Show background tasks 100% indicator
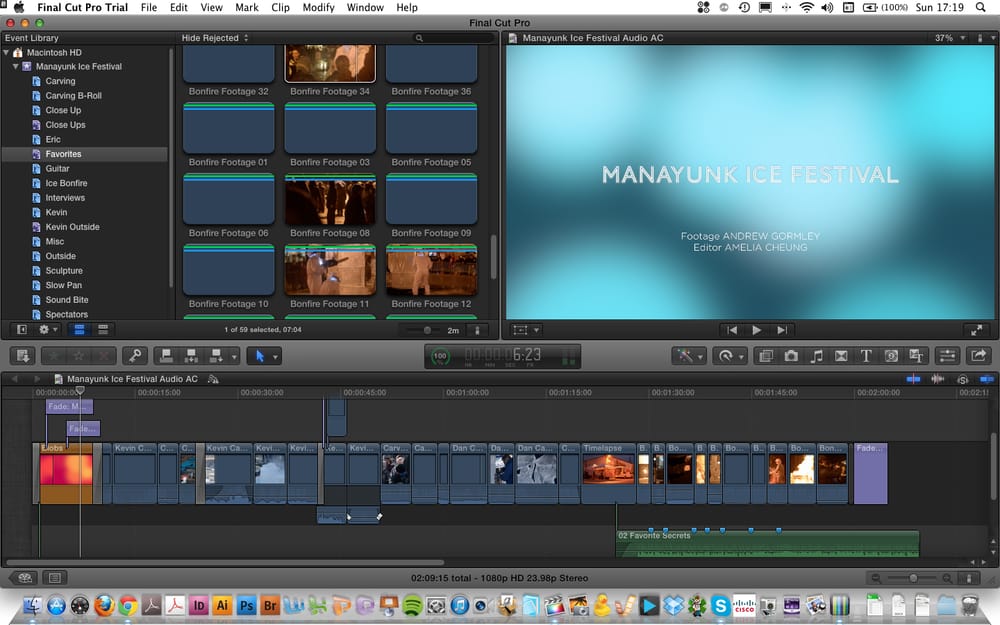This screenshot has height=625, width=1000. click(440, 357)
